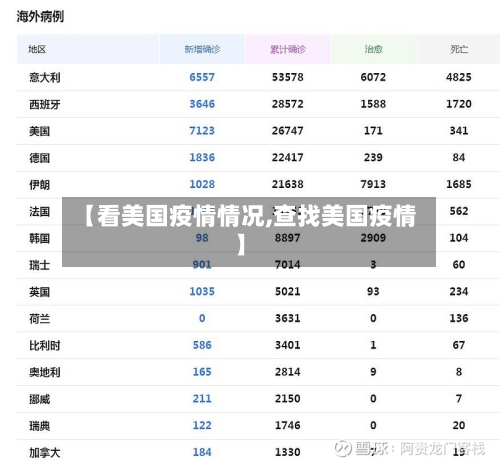Click recovered value 1588

click(373, 104)
